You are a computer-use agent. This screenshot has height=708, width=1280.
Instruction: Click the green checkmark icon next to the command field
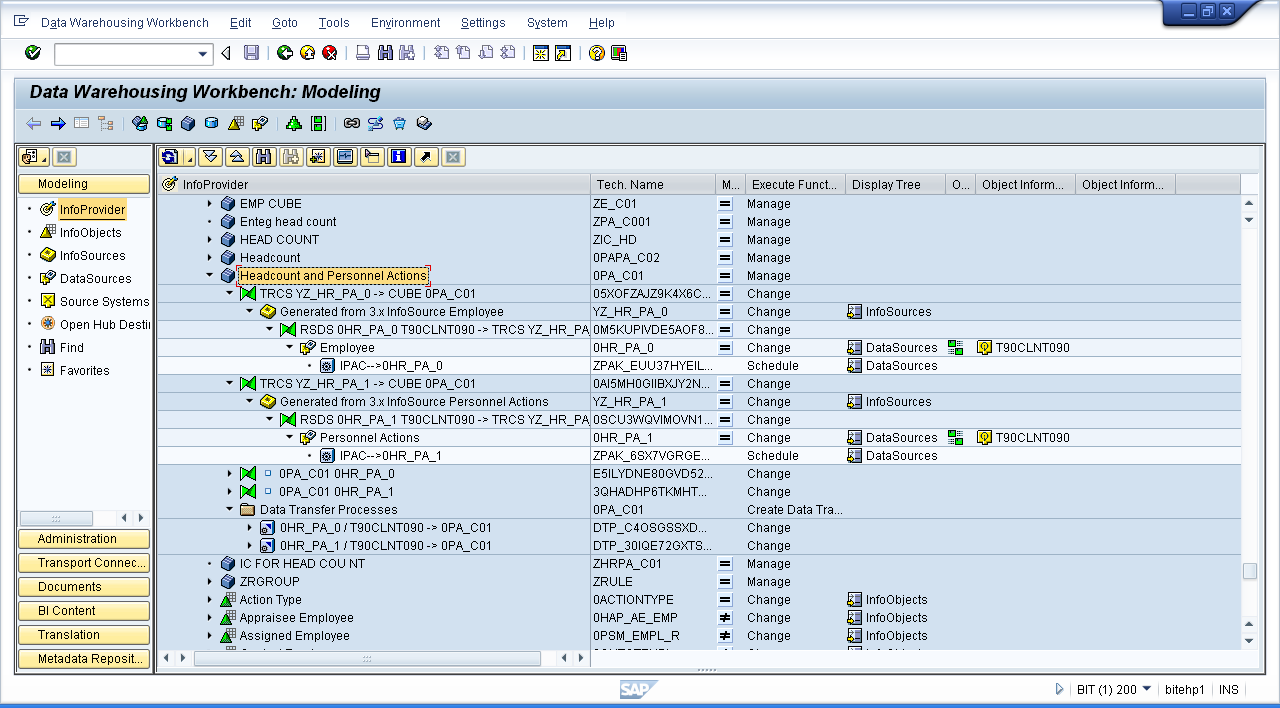33,53
